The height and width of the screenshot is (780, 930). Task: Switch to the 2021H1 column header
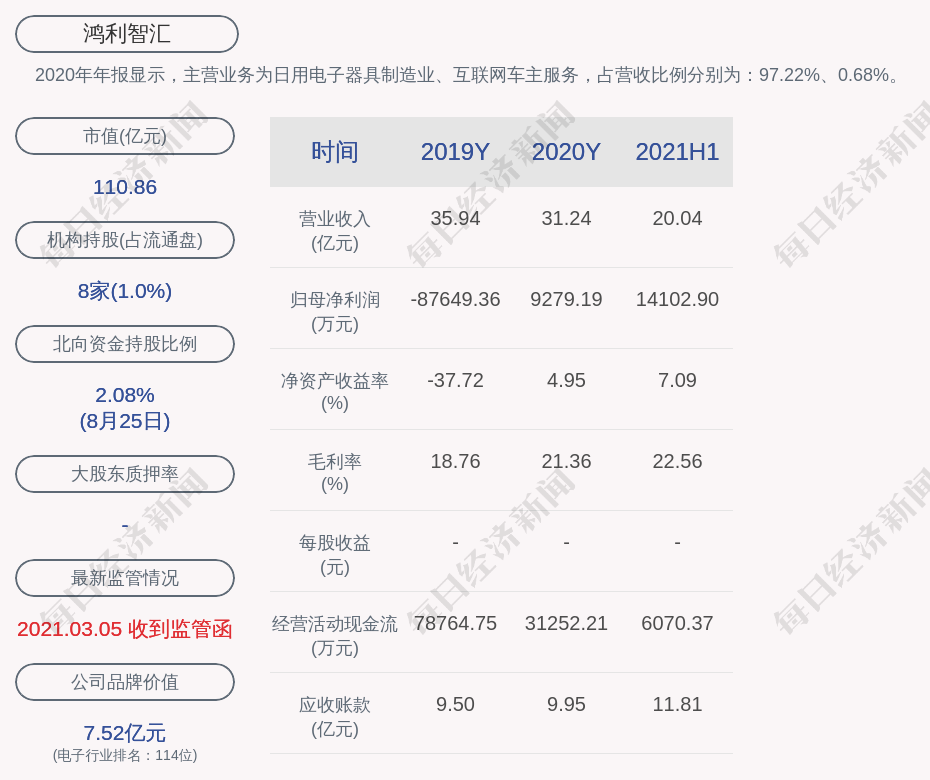click(x=677, y=152)
